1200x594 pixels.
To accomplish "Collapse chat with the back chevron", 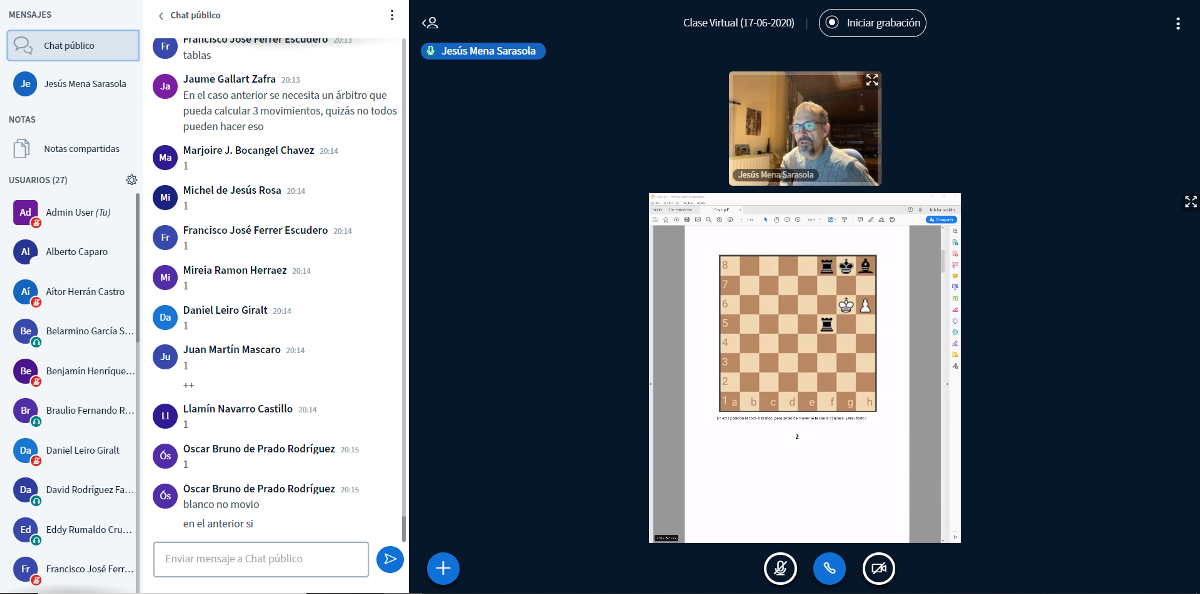I will (161, 16).
